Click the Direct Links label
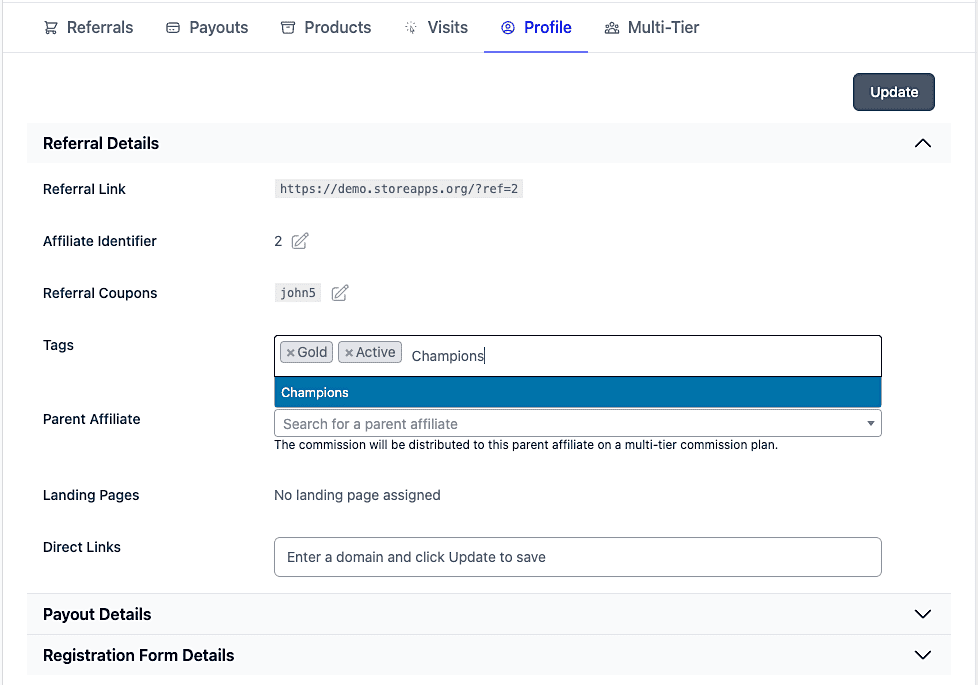The height and width of the screenshot is (685, 978). point(82,547)
